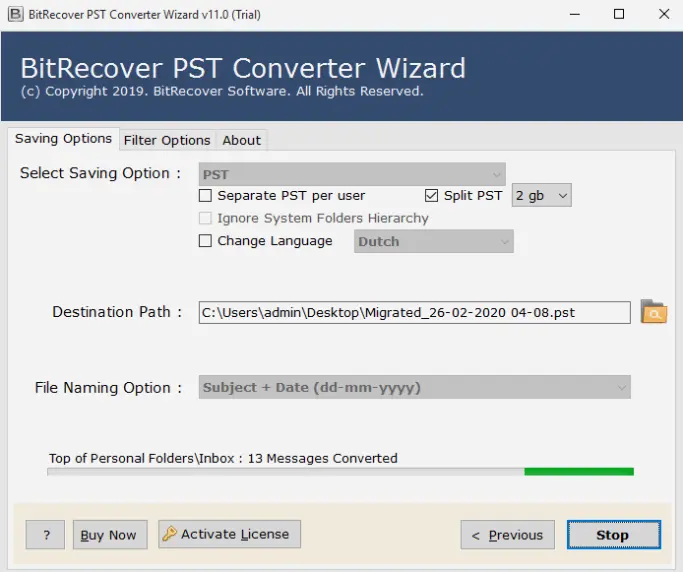Enable Separate PST per user checkbox
683x572 pixels.
pos(206,196)
